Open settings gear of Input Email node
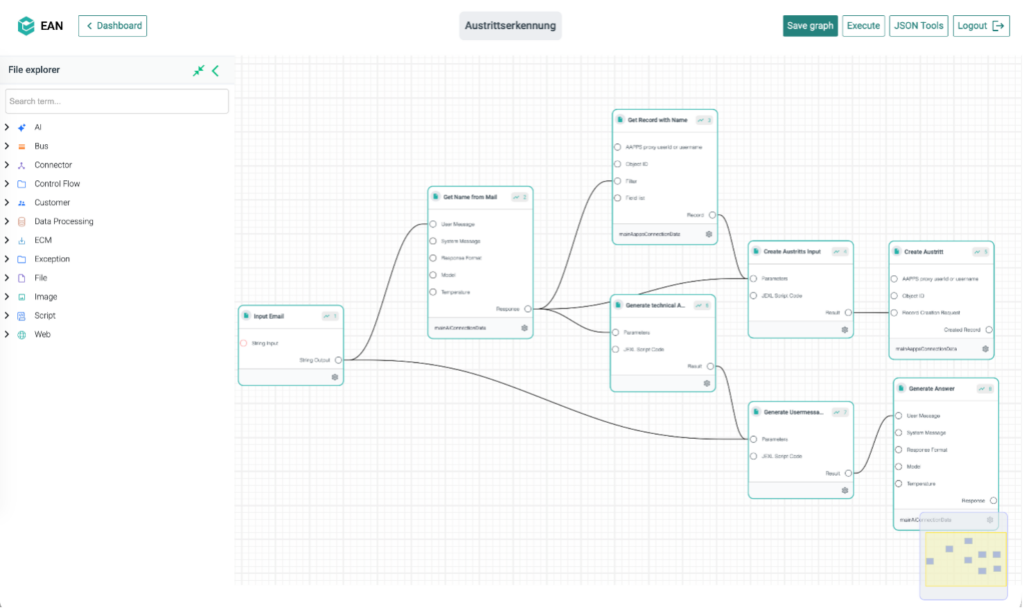Image resolution: width=1024 pixels, height=610 pixels. click(x=335, y=377)
